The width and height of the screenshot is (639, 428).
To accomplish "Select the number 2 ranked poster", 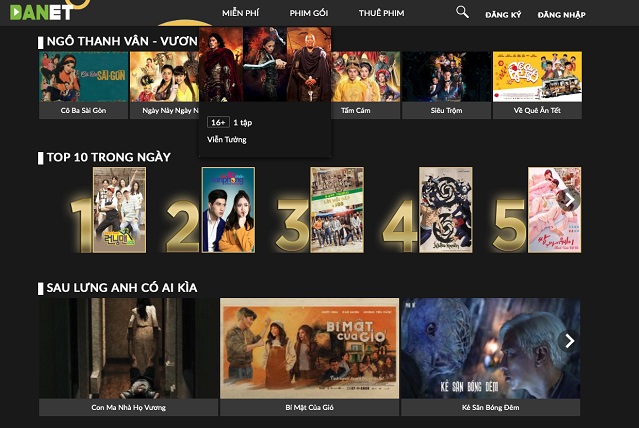I will [228, 209].
